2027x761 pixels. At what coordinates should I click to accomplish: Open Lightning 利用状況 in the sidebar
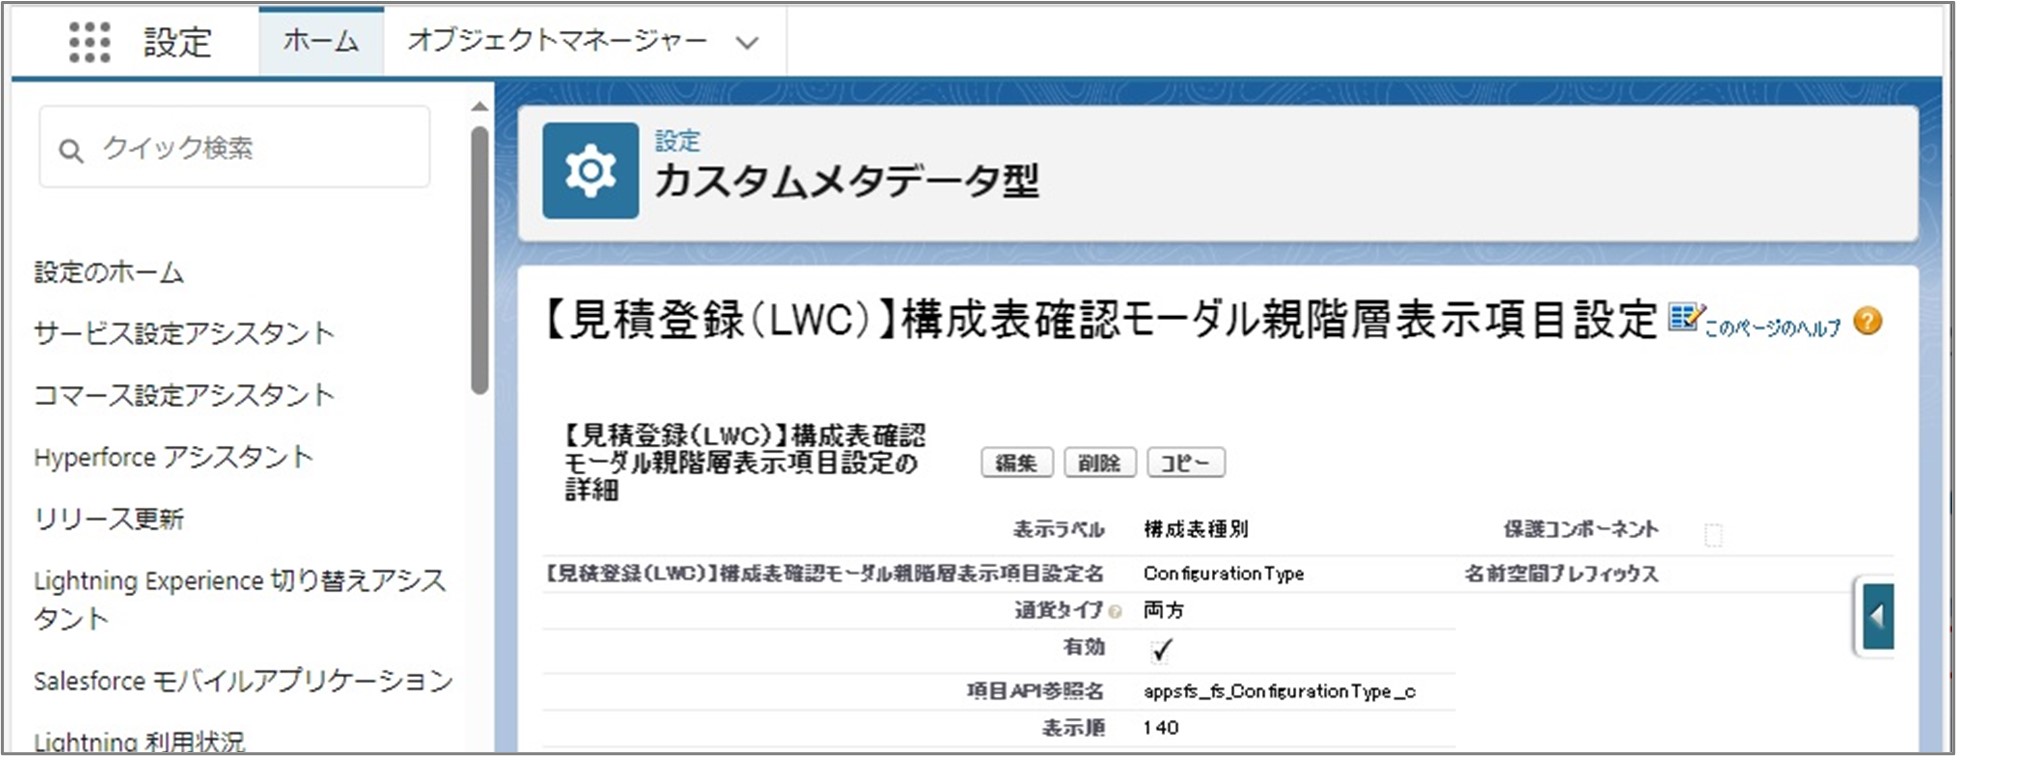(139, 742)
